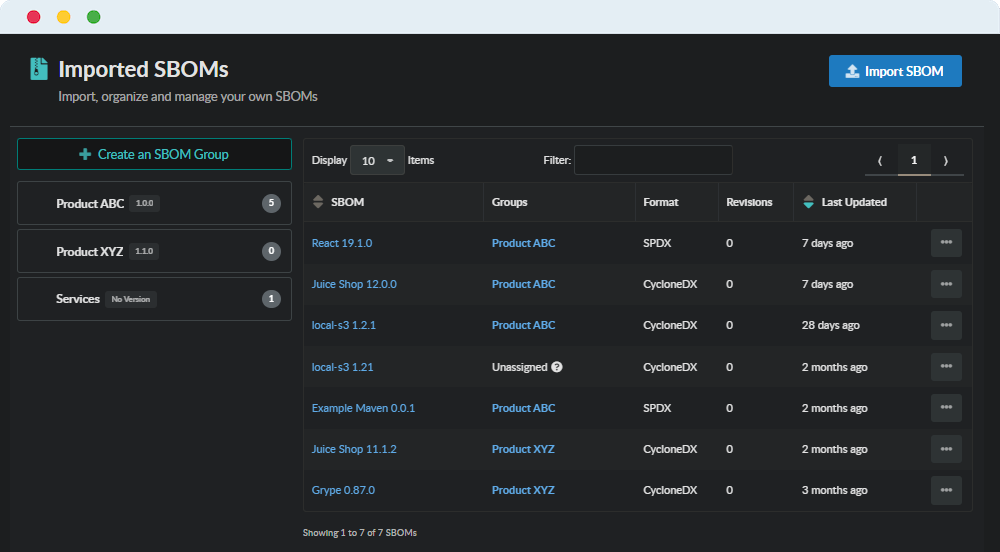
Task: Open the Example Maven 0.0.1 SBOM link
Action: pos(363,408)
